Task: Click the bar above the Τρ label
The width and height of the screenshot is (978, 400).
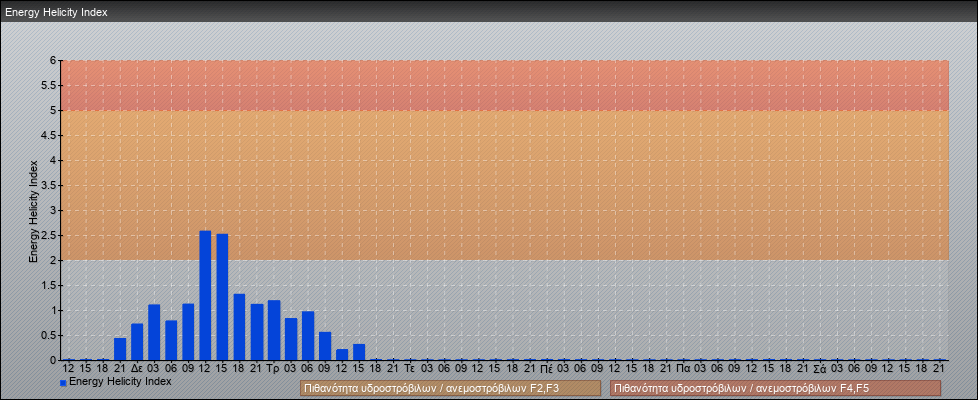Action: coord(273,330)
